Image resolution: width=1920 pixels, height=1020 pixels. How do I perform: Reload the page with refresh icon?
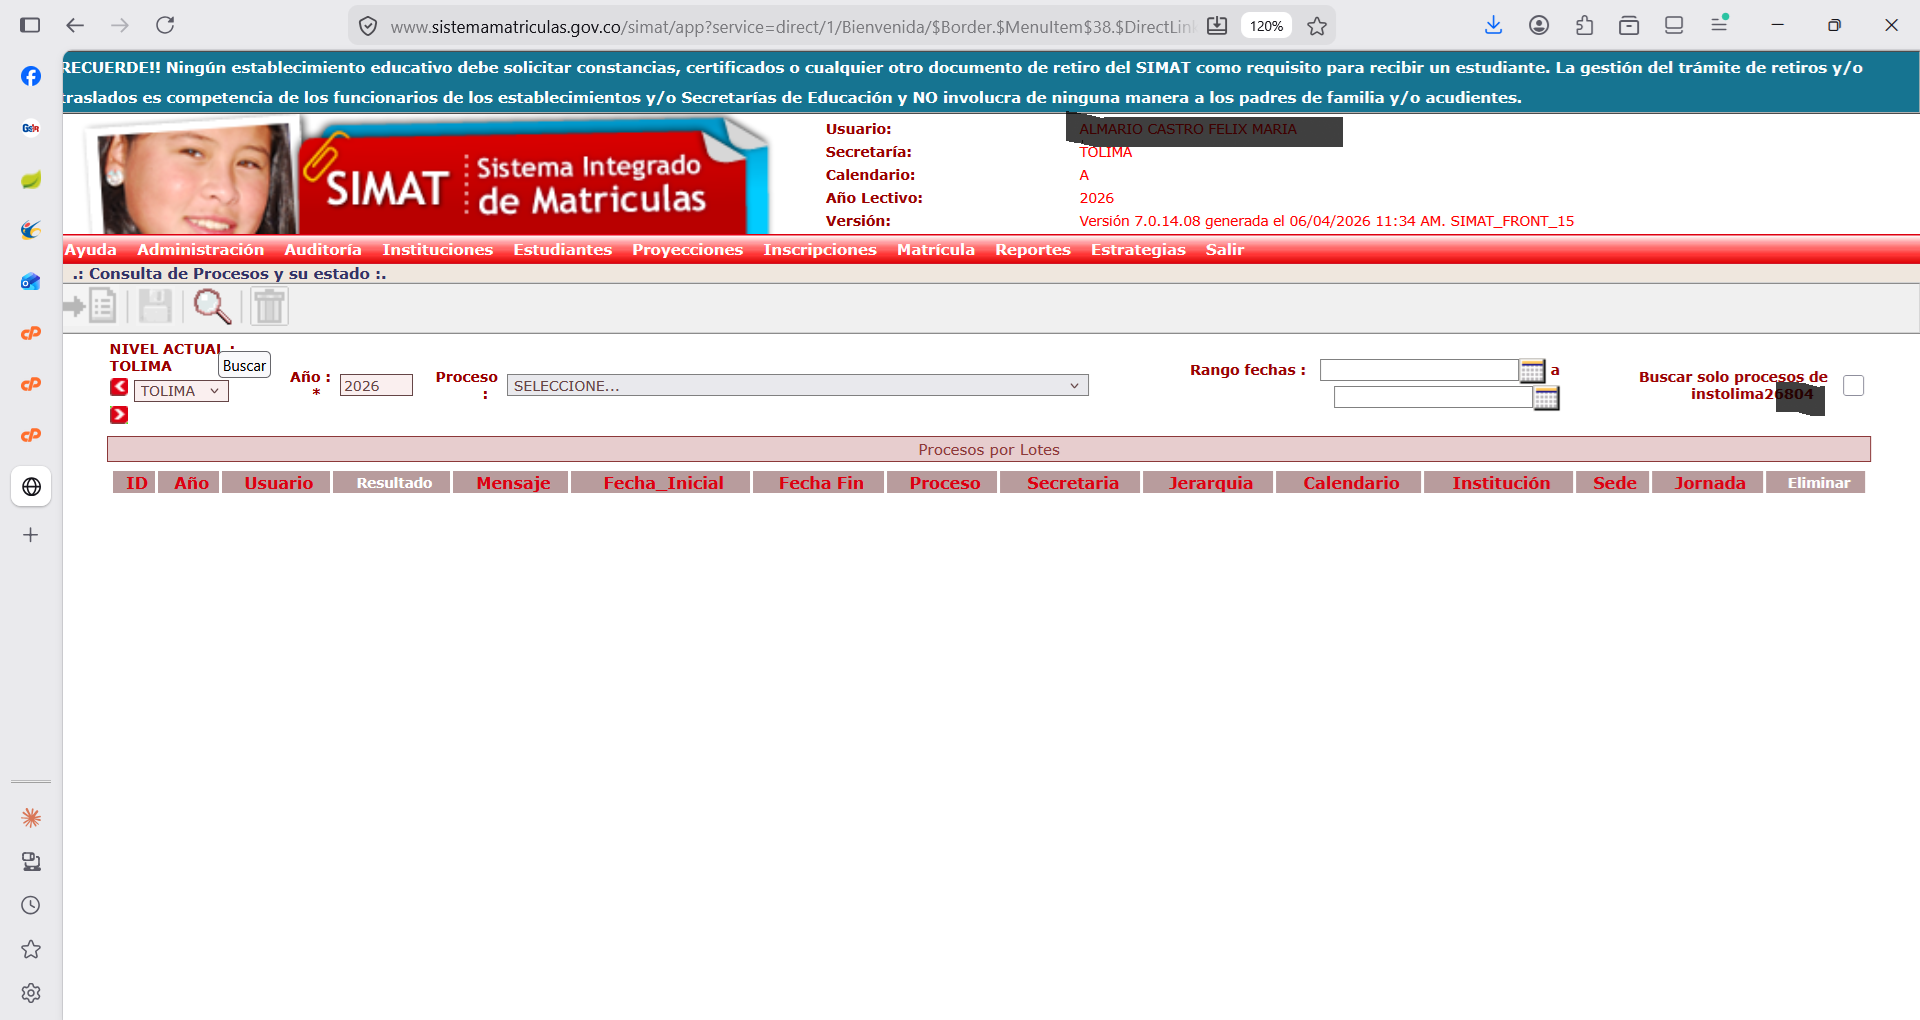point(165,25)
